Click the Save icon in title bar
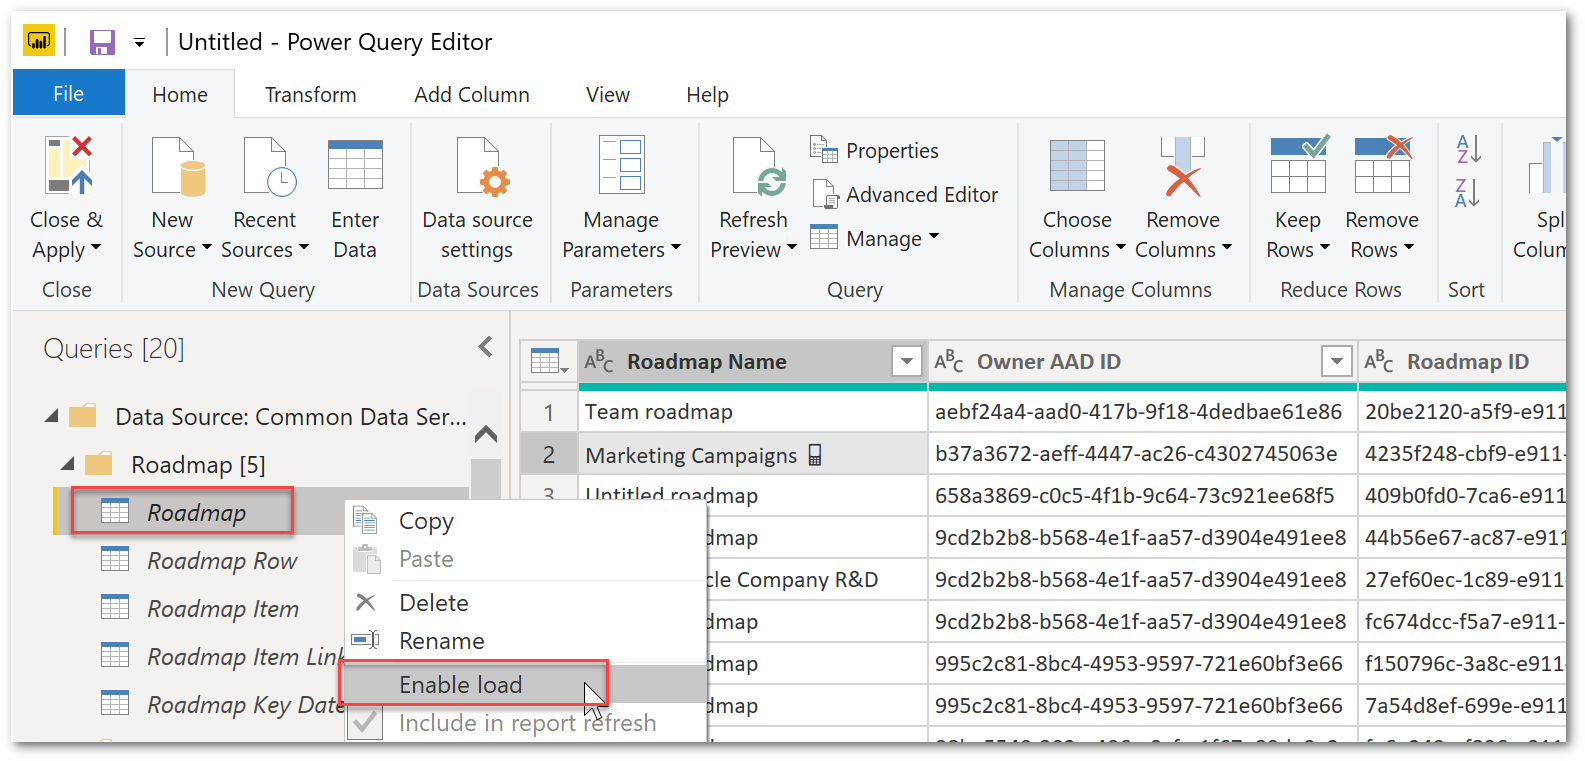 point(102,42)
